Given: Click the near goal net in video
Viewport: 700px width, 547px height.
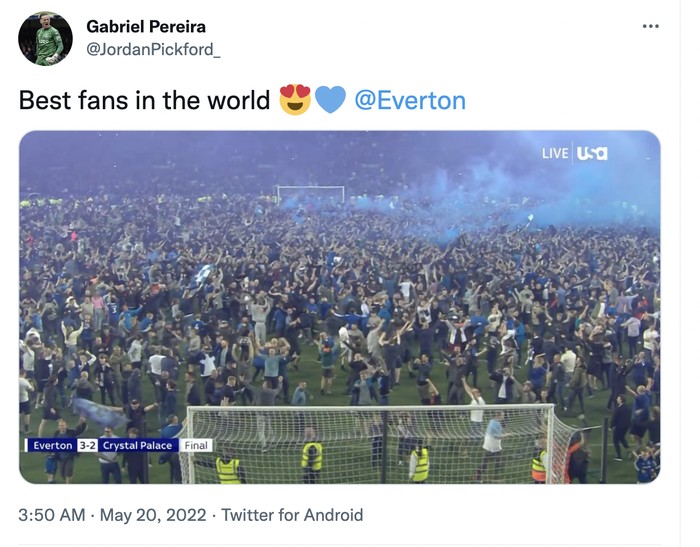Looking at the screenshot, I should tap(370, 443).
